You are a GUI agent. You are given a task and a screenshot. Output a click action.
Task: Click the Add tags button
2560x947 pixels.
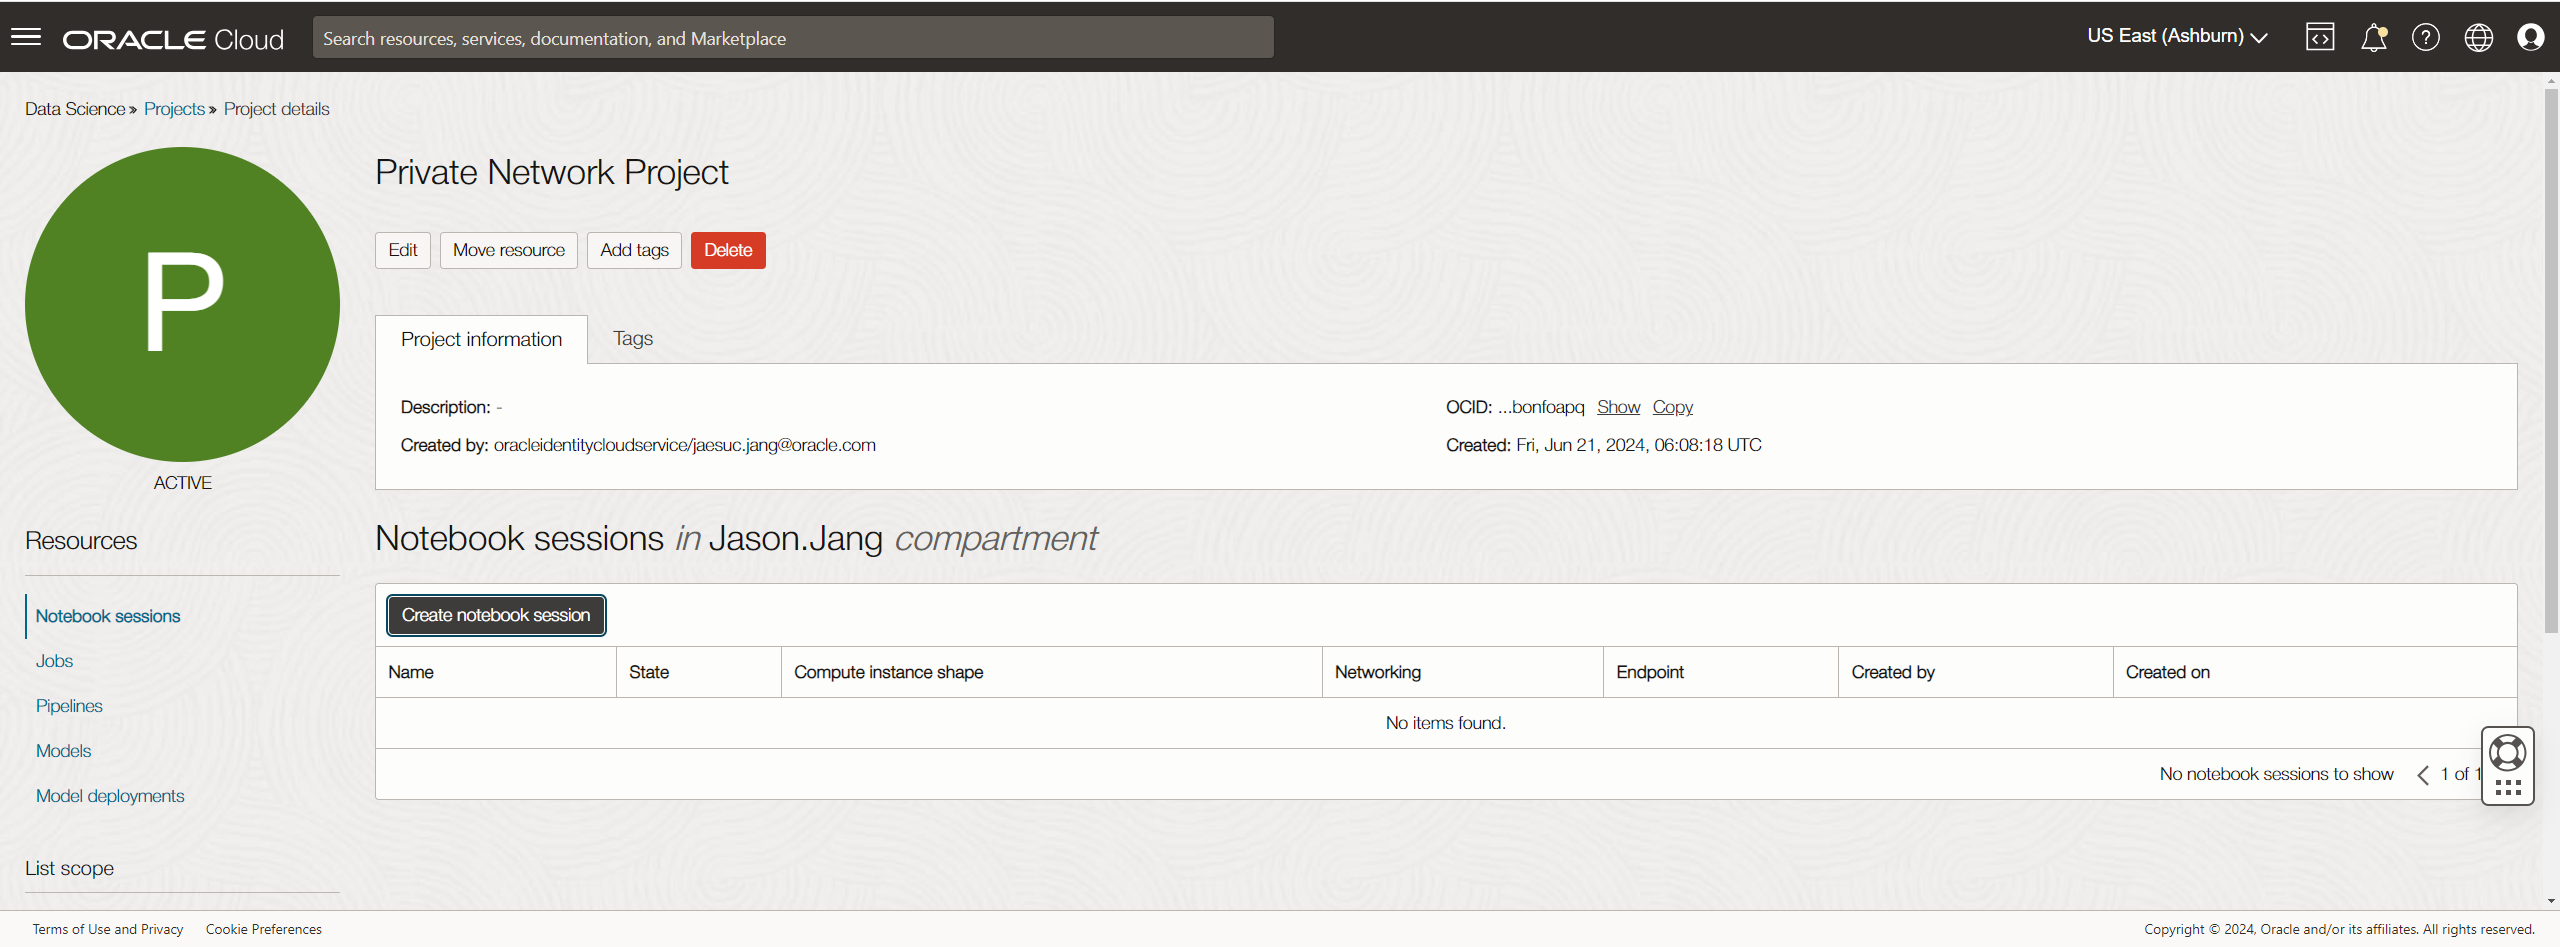tap(634, 250)
